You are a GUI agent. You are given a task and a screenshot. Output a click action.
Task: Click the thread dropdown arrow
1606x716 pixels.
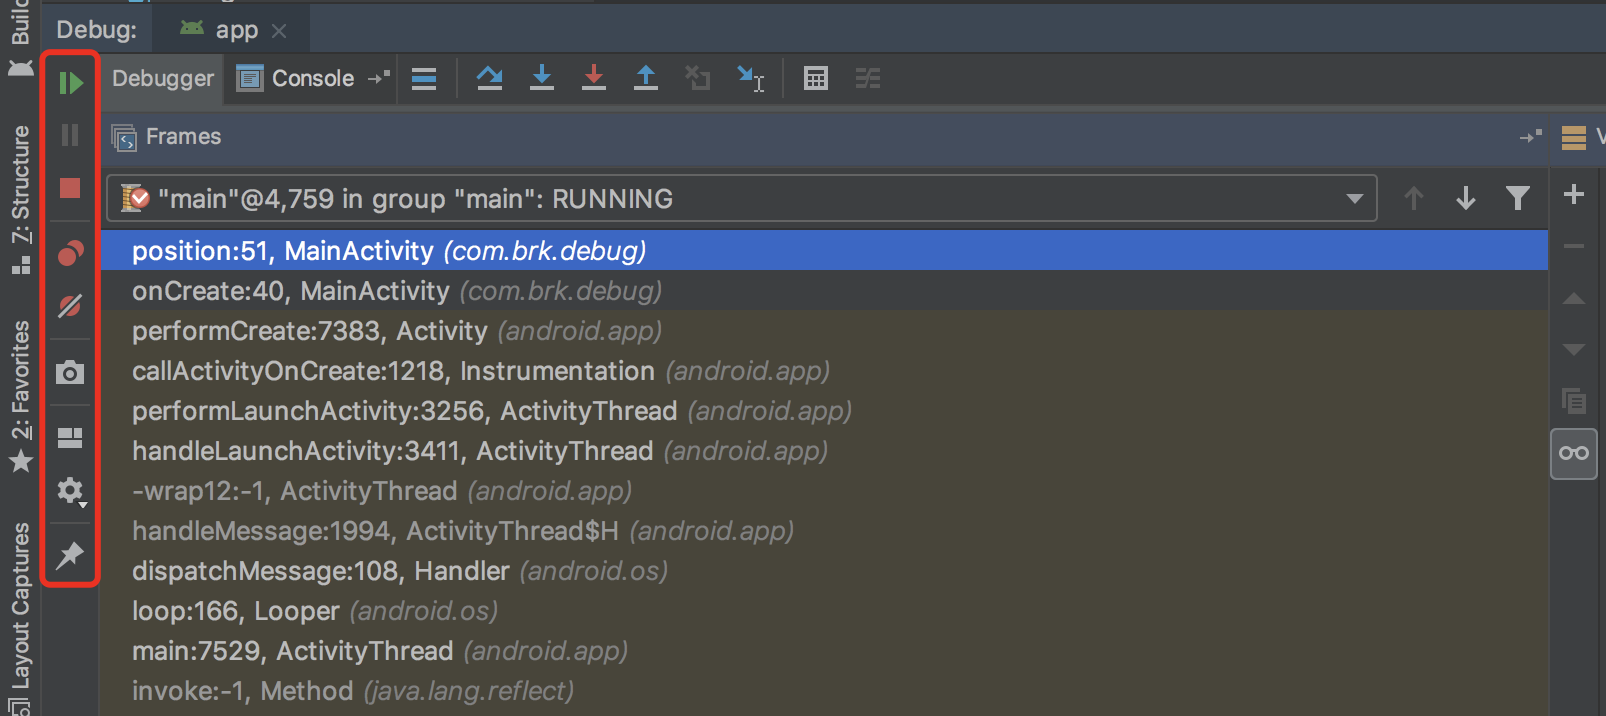[x=1355, y=198]
